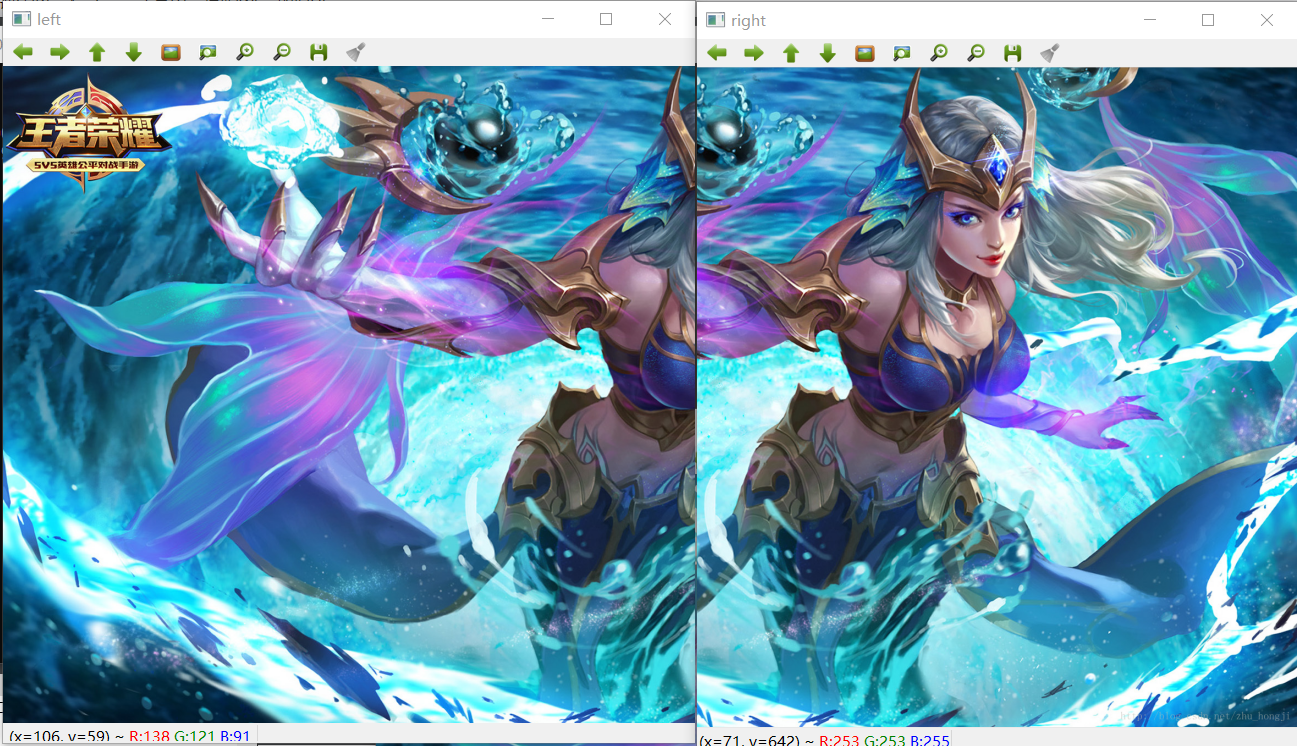This screenshot has height=746, width=1297.
Task: Open the properties brush in left window
Action: [355, 52]
